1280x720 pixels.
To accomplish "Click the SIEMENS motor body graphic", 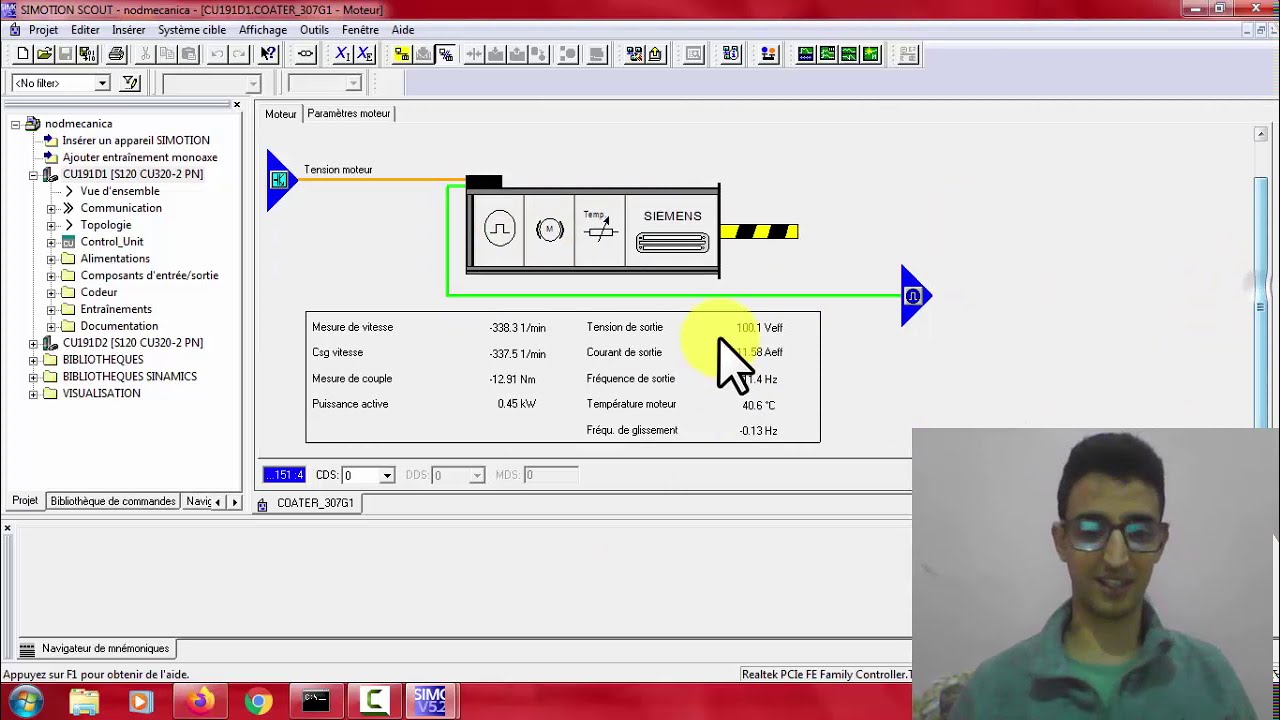I will (x=672, y=230).
